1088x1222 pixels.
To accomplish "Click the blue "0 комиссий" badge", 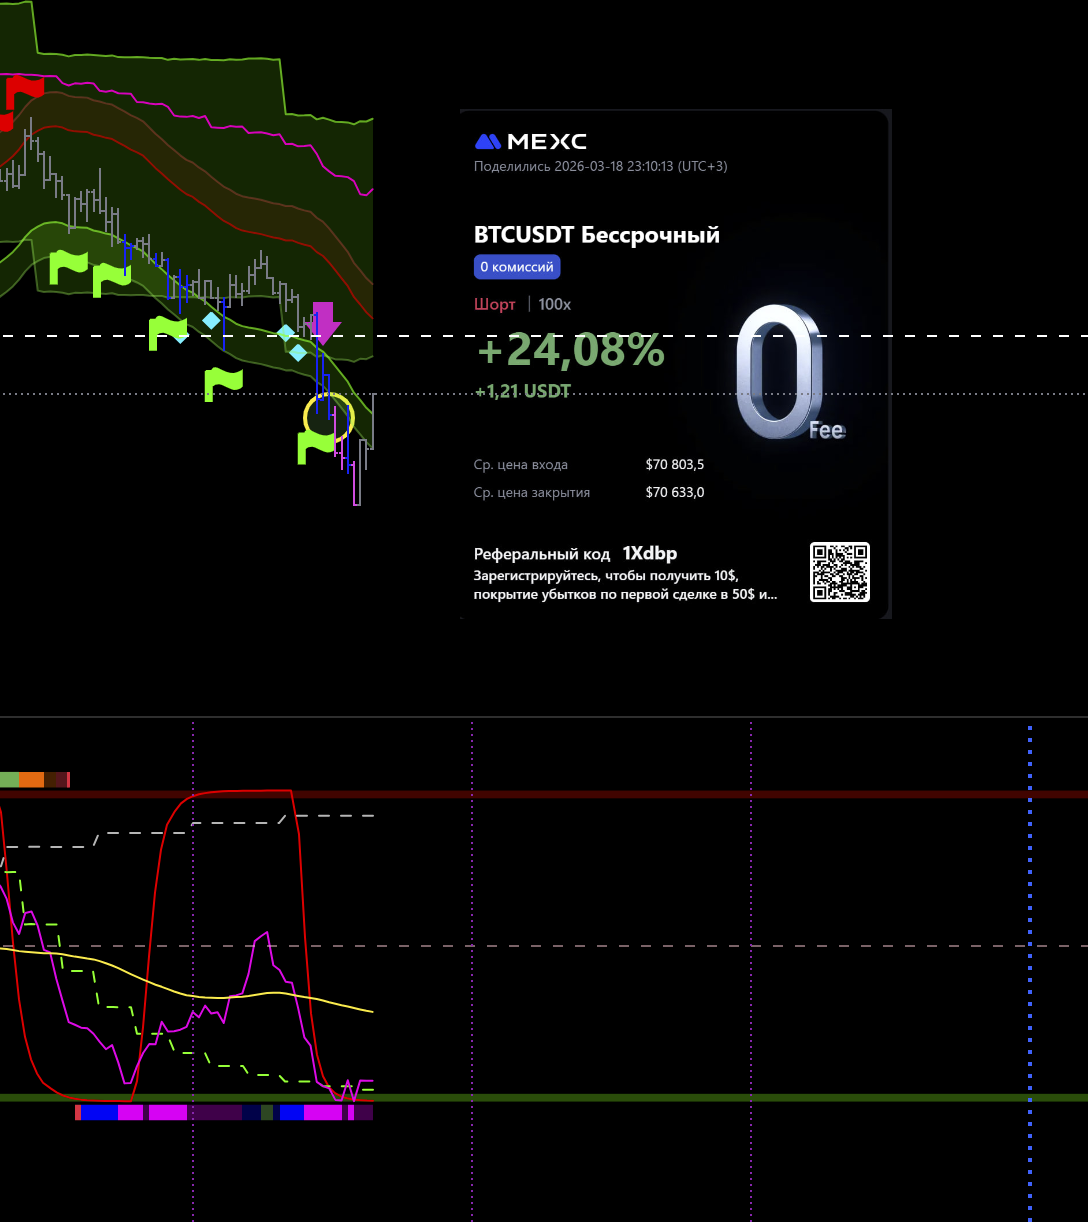I will coord(516,267).
